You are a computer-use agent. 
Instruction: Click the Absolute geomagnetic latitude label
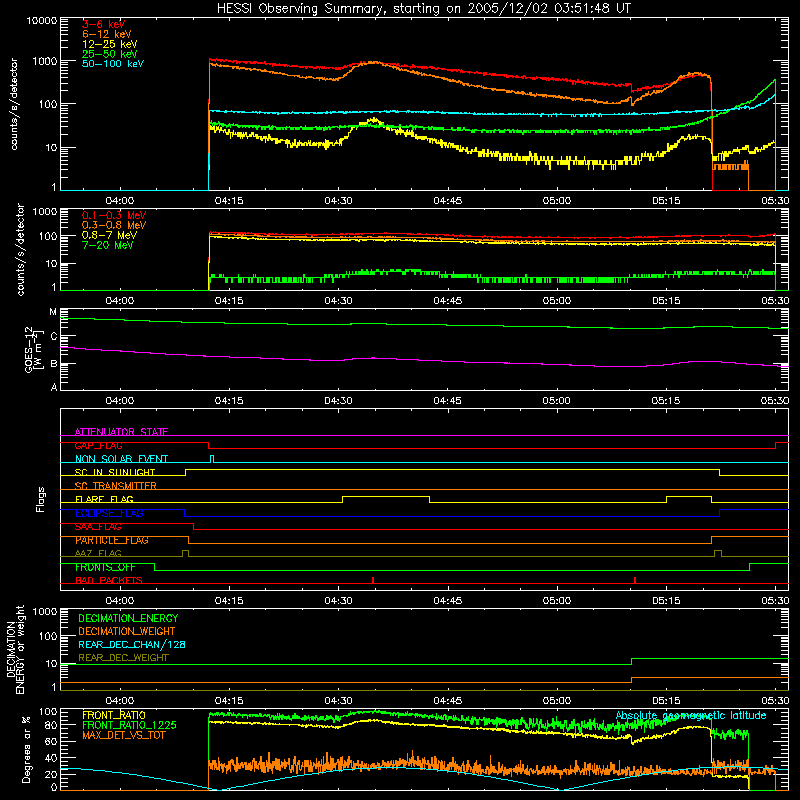pyautogui.click(x=691, y=715)
